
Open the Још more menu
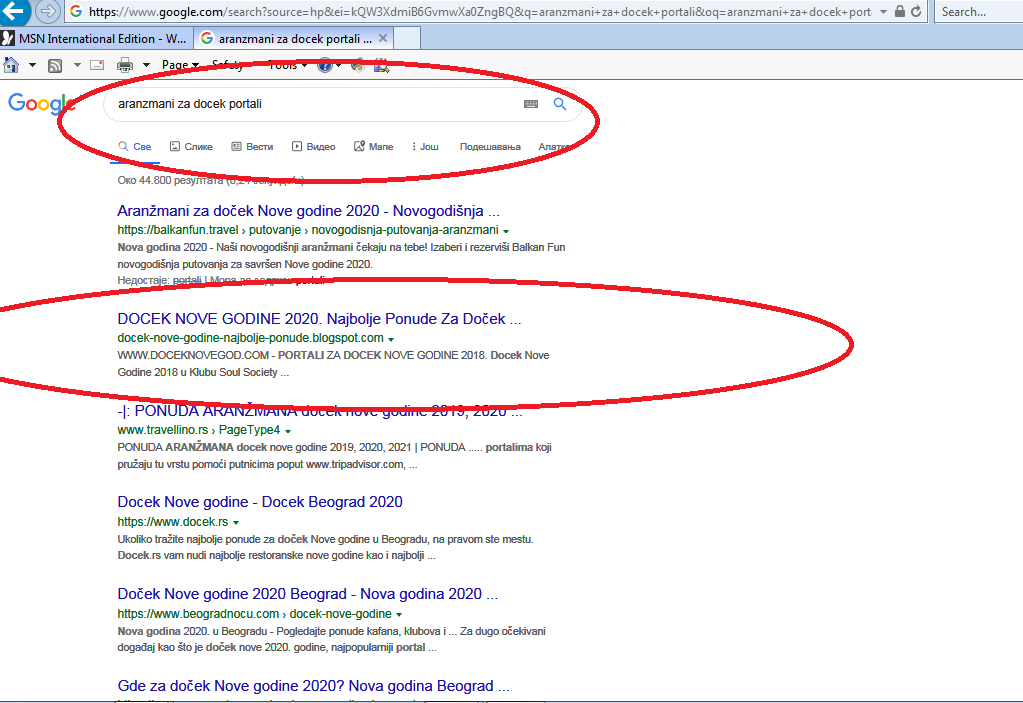click(x=425, y=147)
